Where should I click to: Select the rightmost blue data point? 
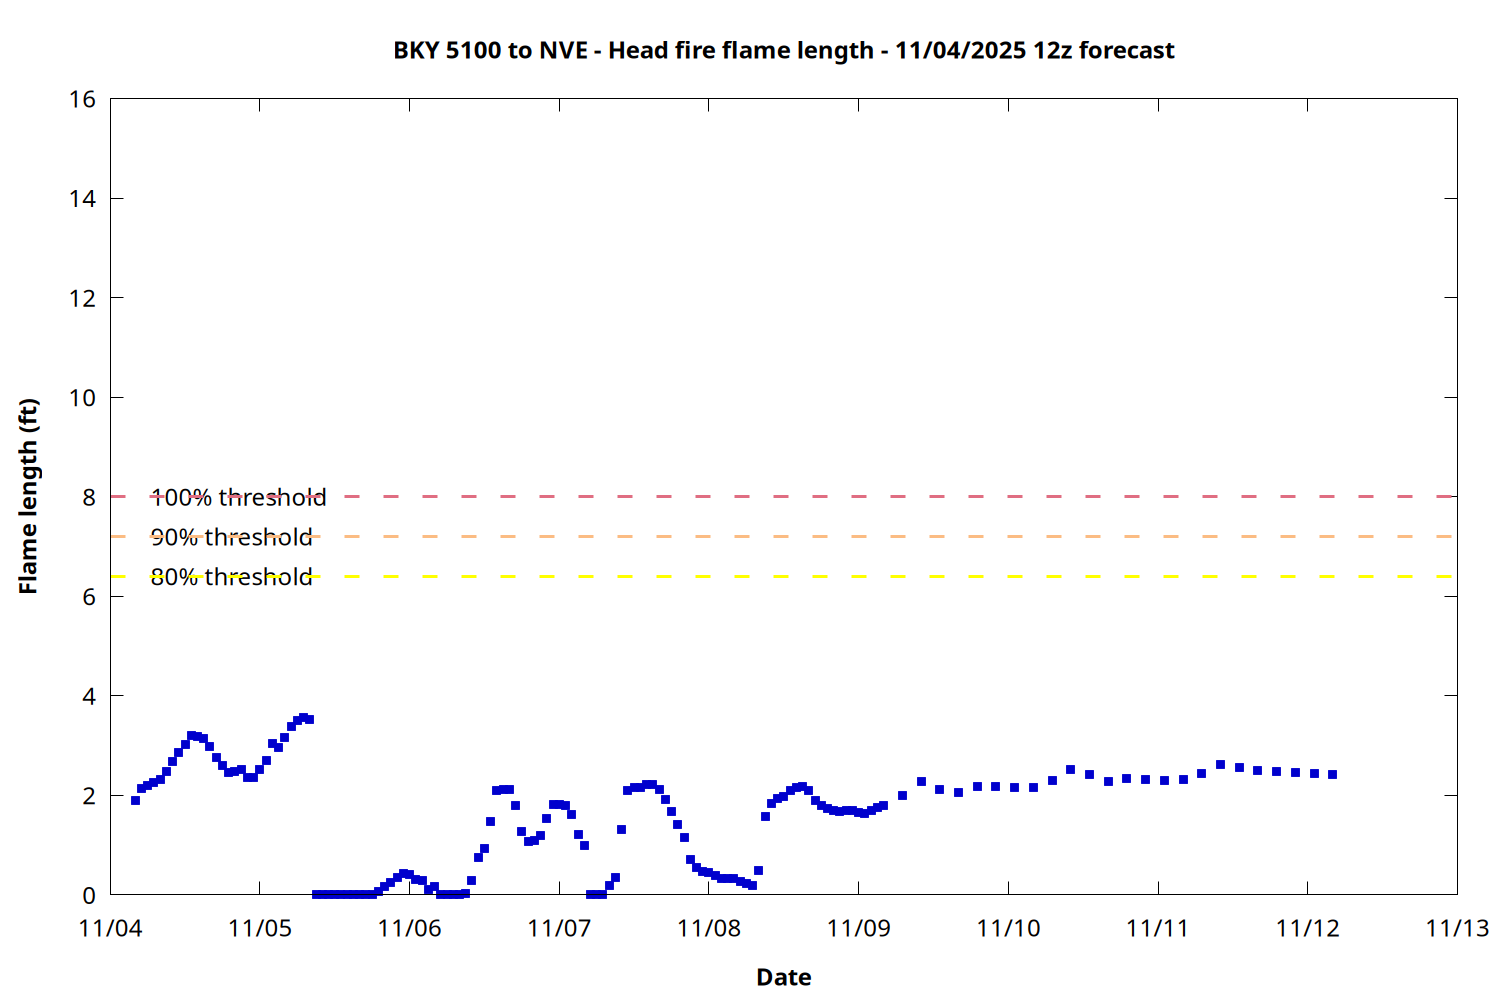point(1332,774)
